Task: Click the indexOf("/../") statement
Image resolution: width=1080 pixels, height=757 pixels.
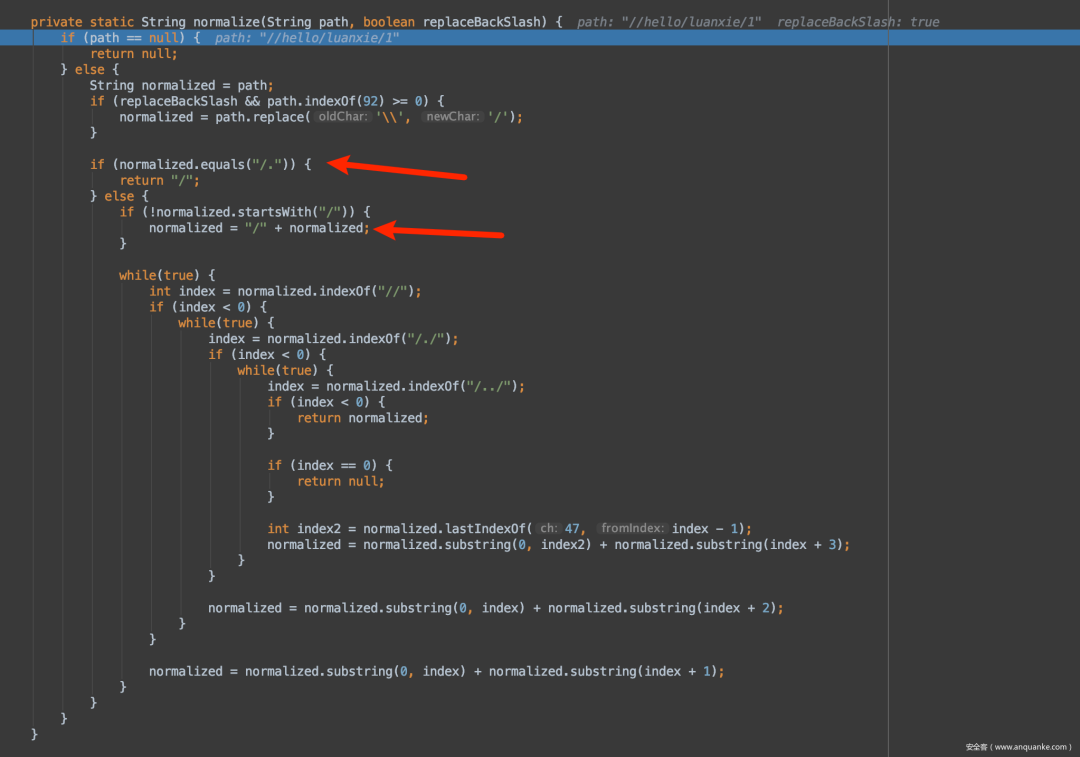Action: pos(395,386)
